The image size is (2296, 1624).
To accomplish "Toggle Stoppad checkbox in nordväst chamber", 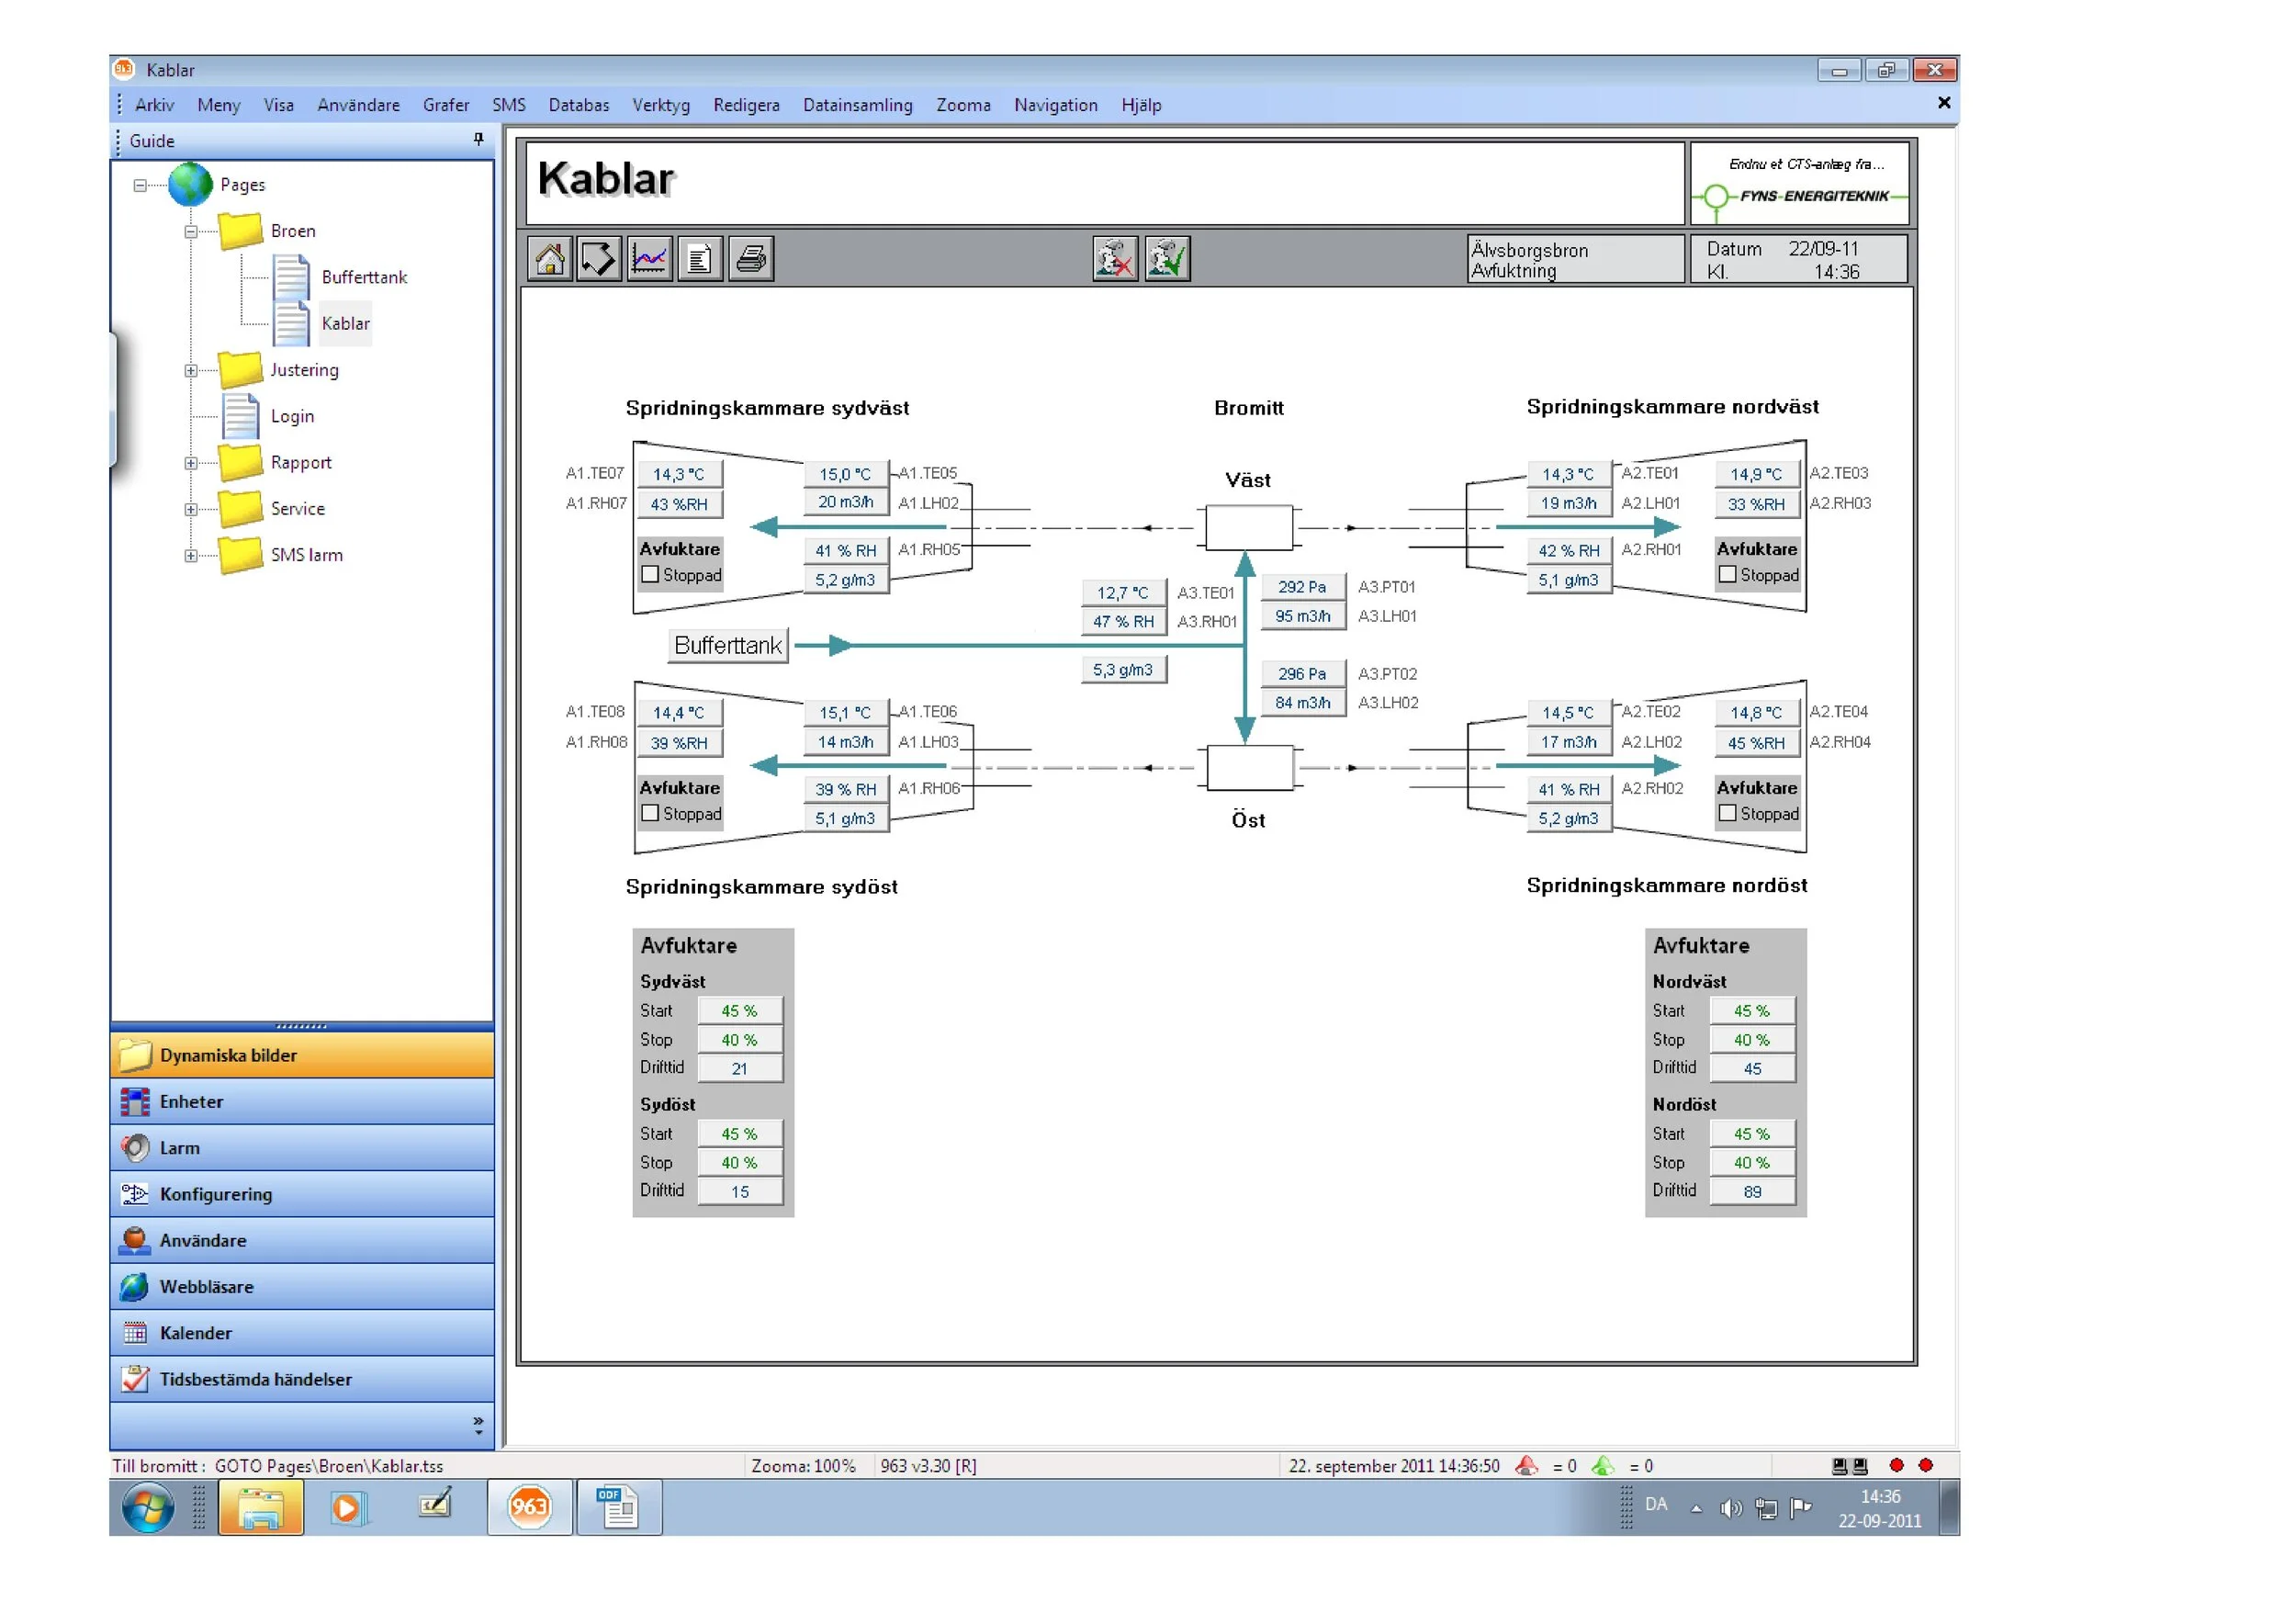I will [1727, 575].
